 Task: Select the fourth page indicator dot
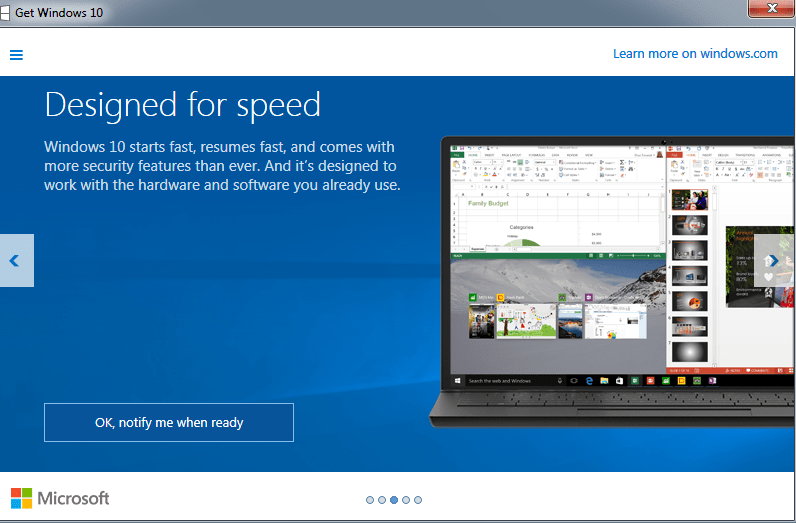pyautogui.click(x=406, y=499)
